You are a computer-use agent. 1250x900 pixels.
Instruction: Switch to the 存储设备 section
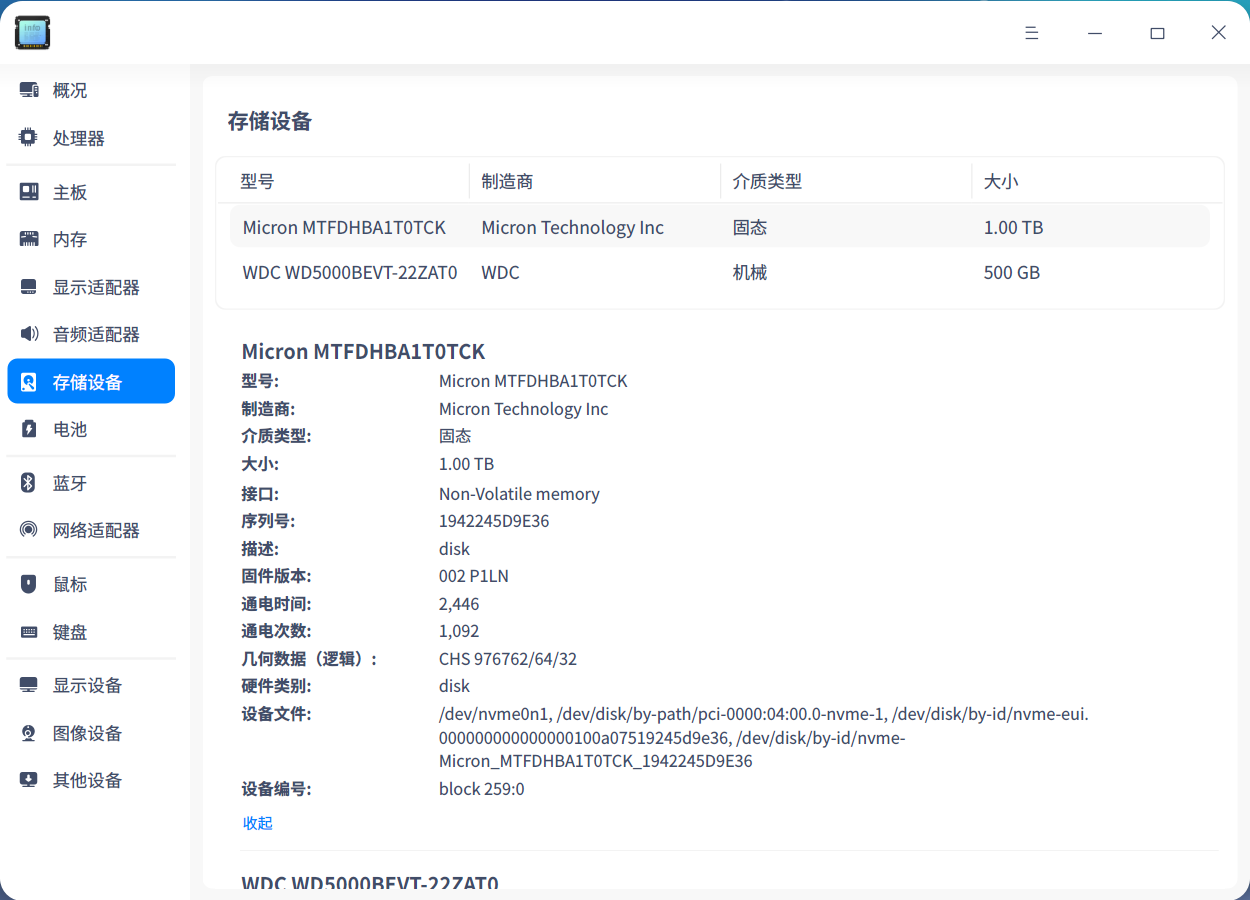click(x=91, y=381)
